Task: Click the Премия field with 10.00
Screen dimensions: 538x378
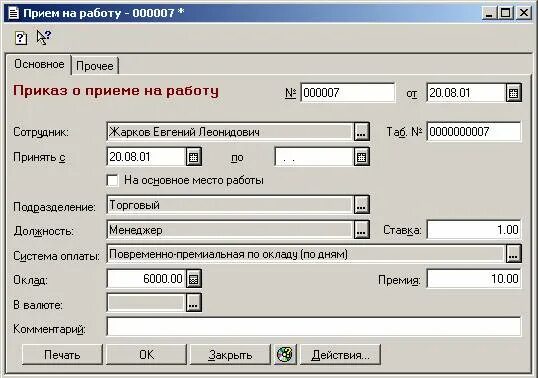Action: coord(474,279)
